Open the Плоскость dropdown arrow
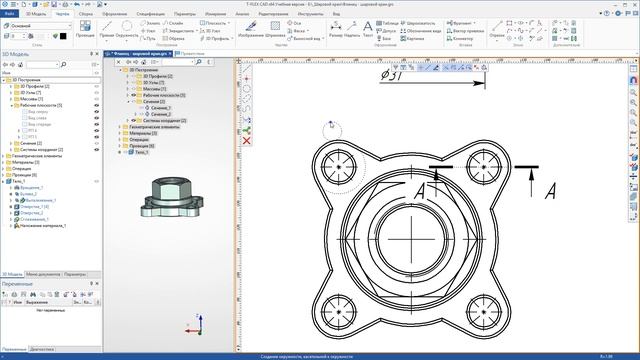 (229, 23)
